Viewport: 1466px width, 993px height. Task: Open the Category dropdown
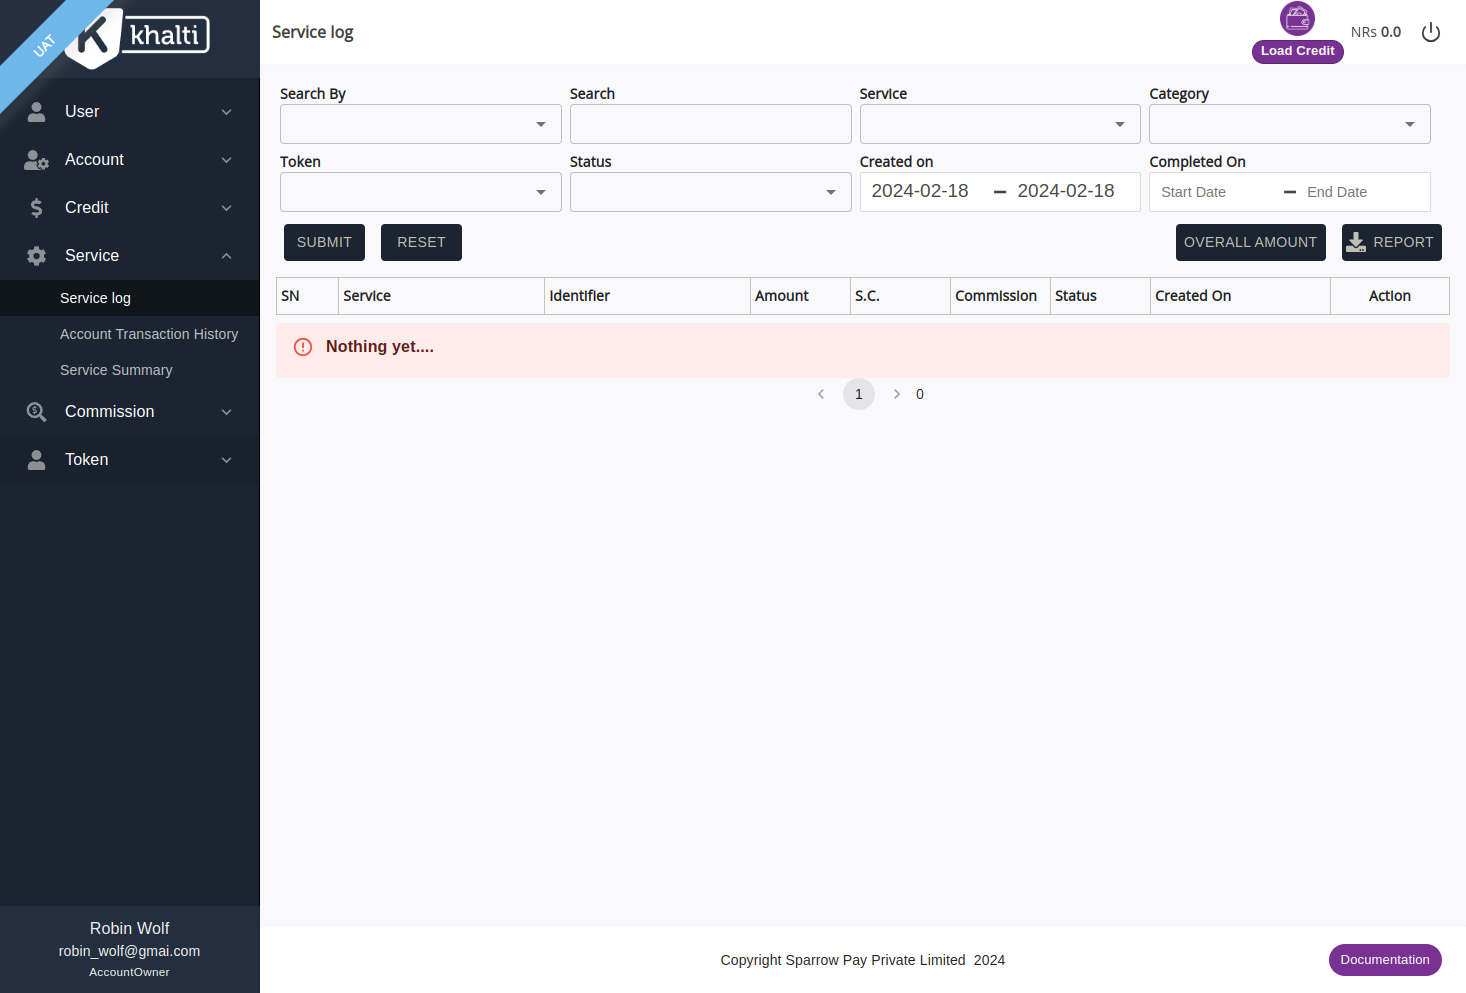[x=1290, y=124]
